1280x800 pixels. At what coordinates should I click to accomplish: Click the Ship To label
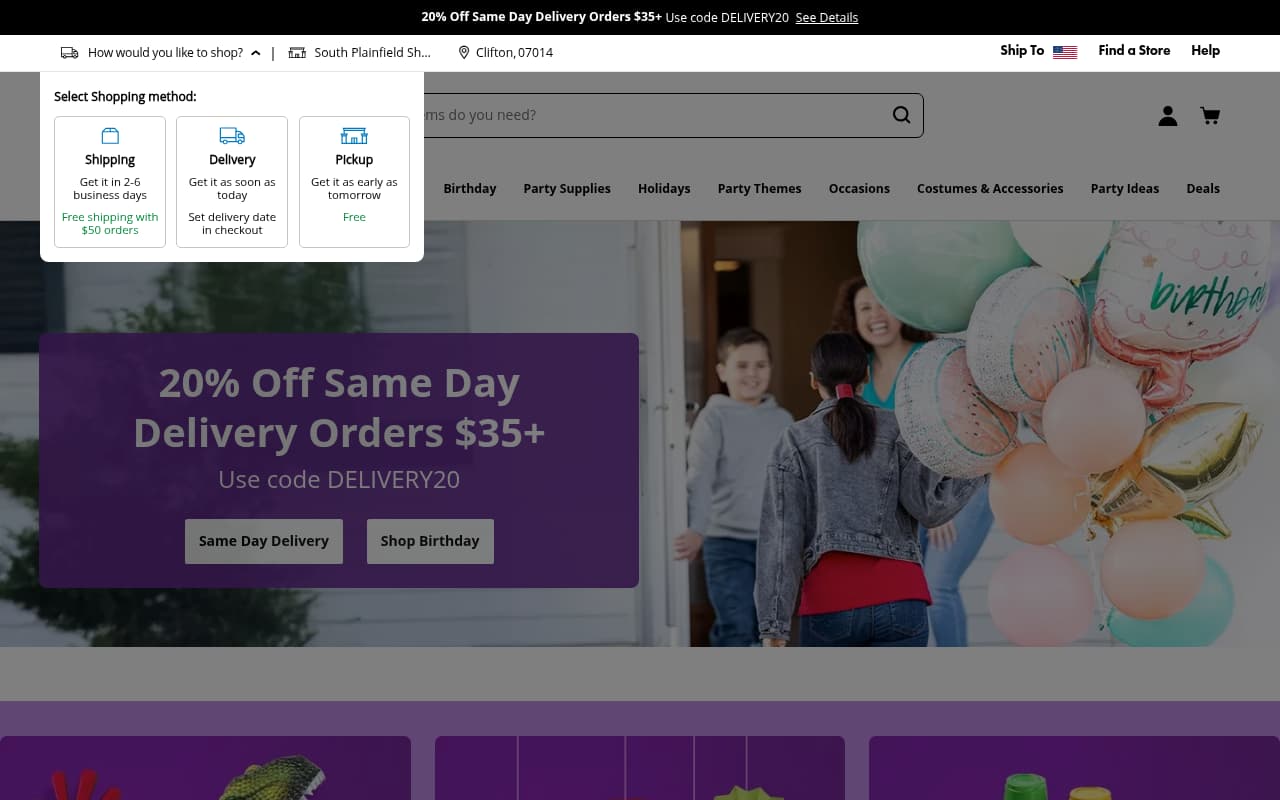point(1022,50)
